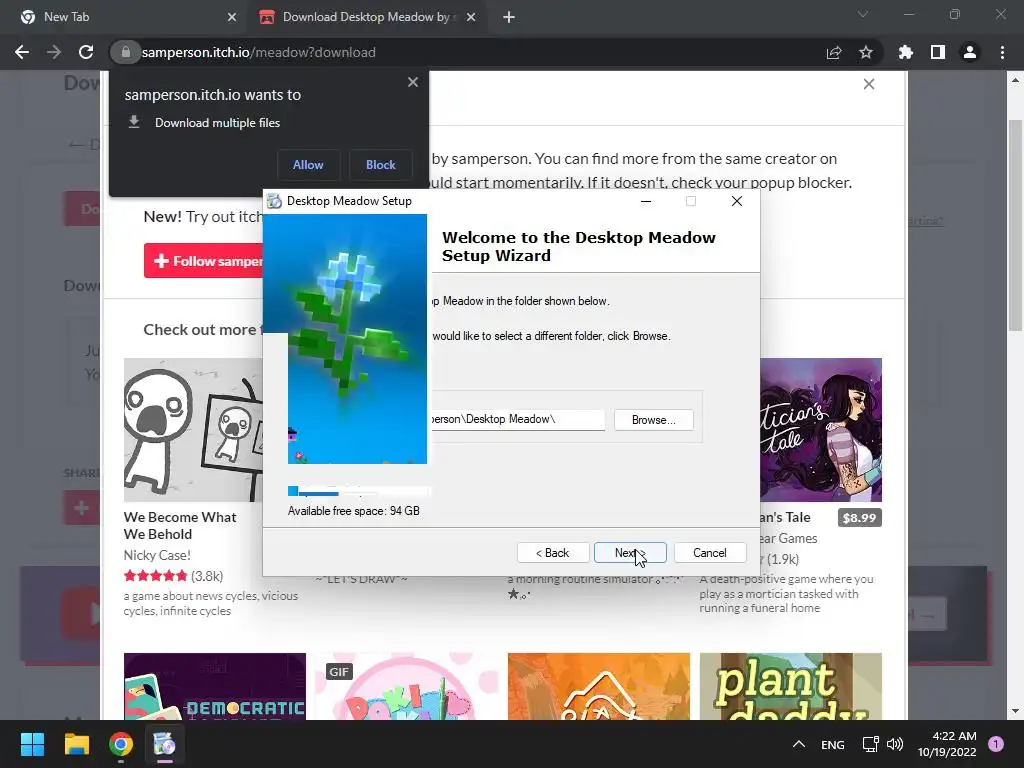Open a new tab with plus icon
Viewport: 1024px width, 768px height.
coord(509,17)
